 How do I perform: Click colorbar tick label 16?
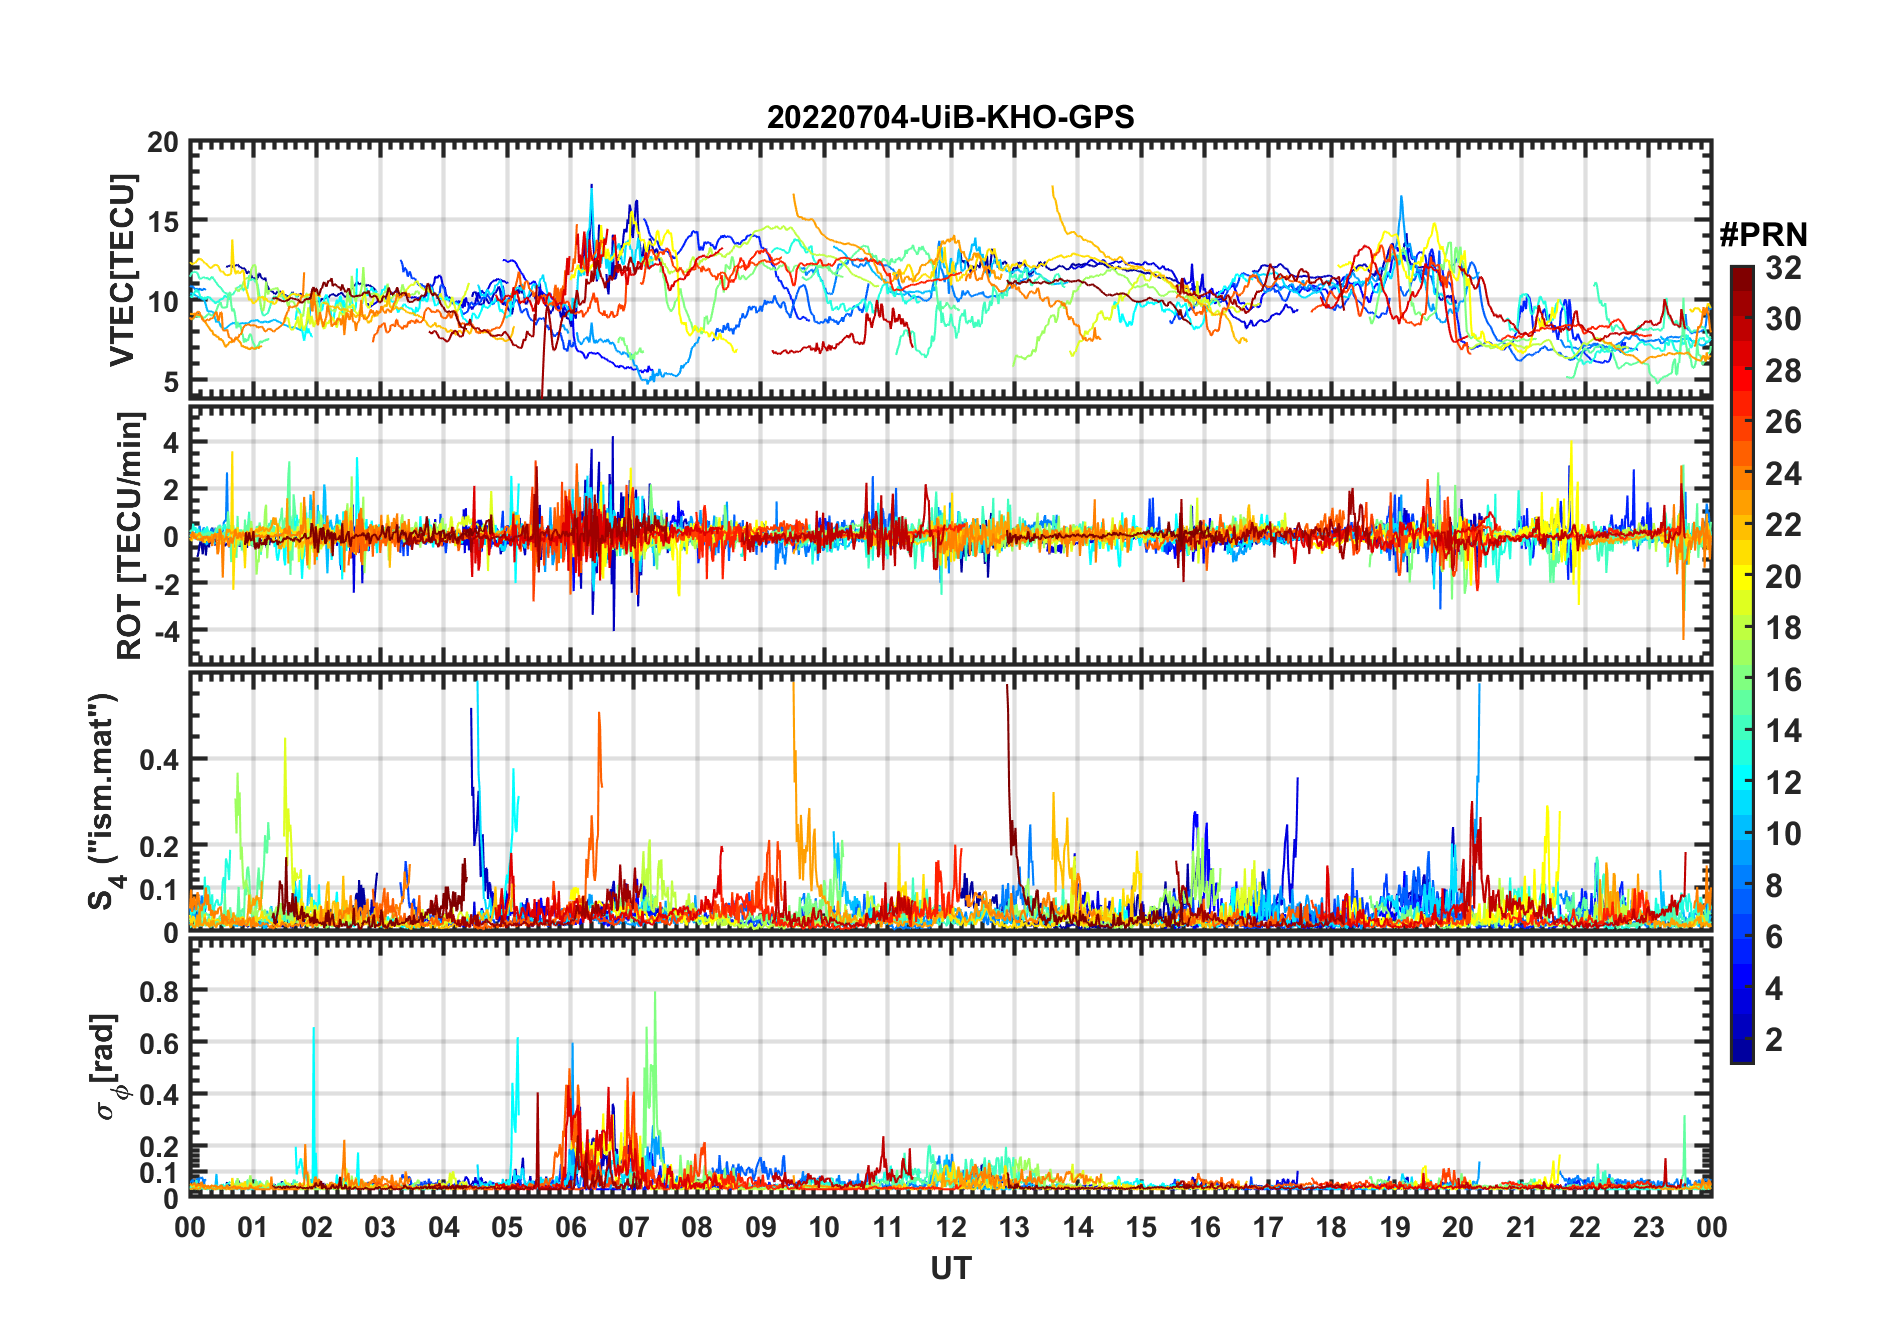pos(1783,680)
